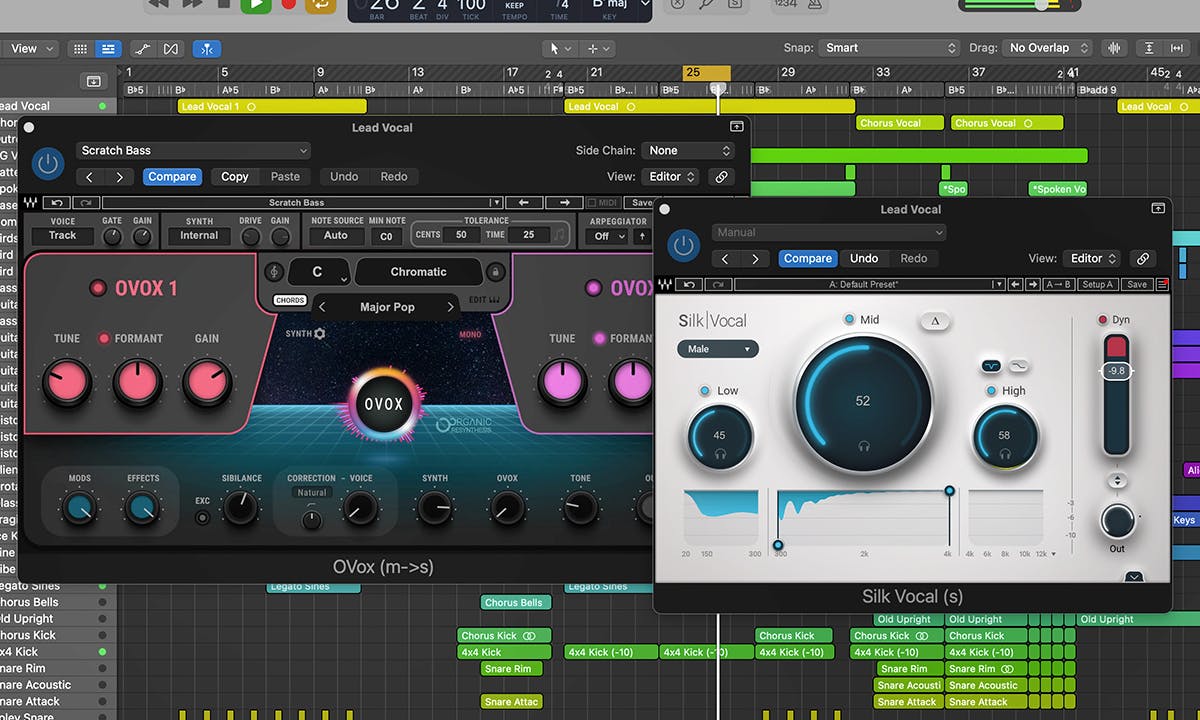Open the OVox Voice Track selector
Image resolution: width=1200 pixels, height=720 pixels.
click(62, 236)
